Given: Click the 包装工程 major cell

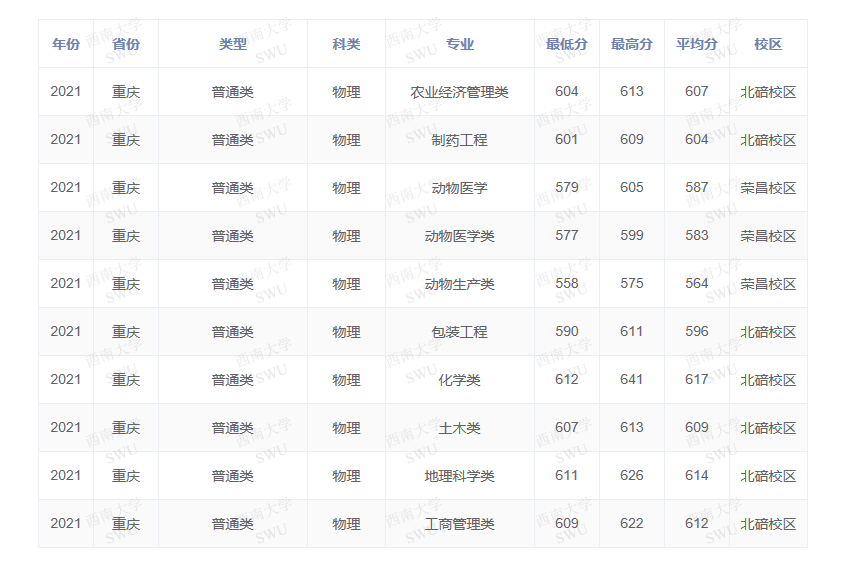Looking at the screenshot, I should point(460,332).
